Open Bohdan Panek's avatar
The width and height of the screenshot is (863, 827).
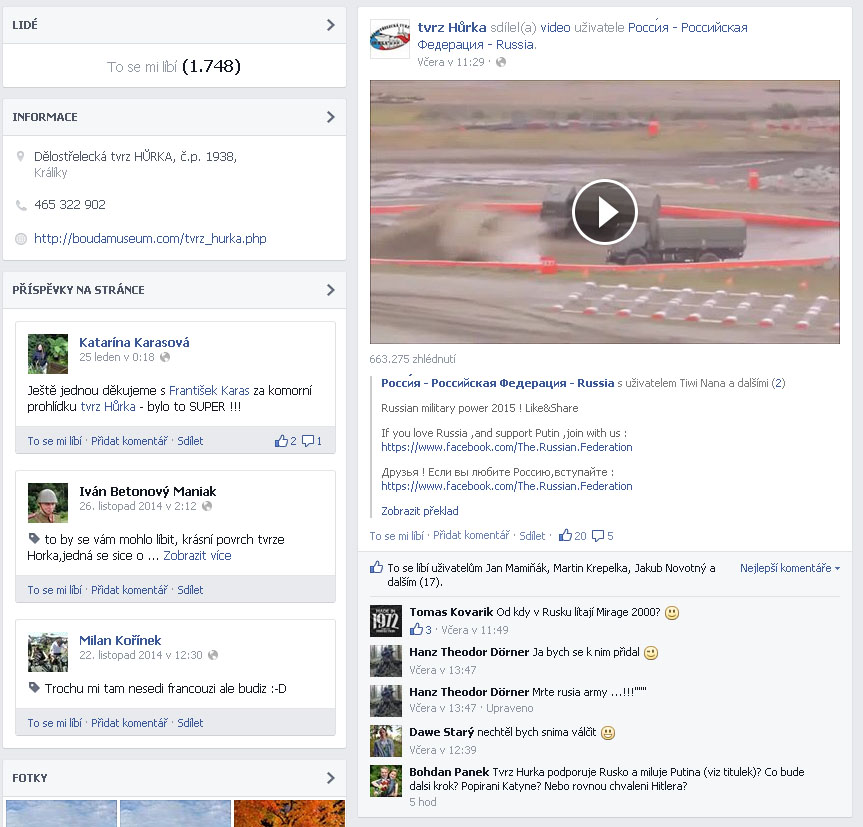tap(386, 781)
